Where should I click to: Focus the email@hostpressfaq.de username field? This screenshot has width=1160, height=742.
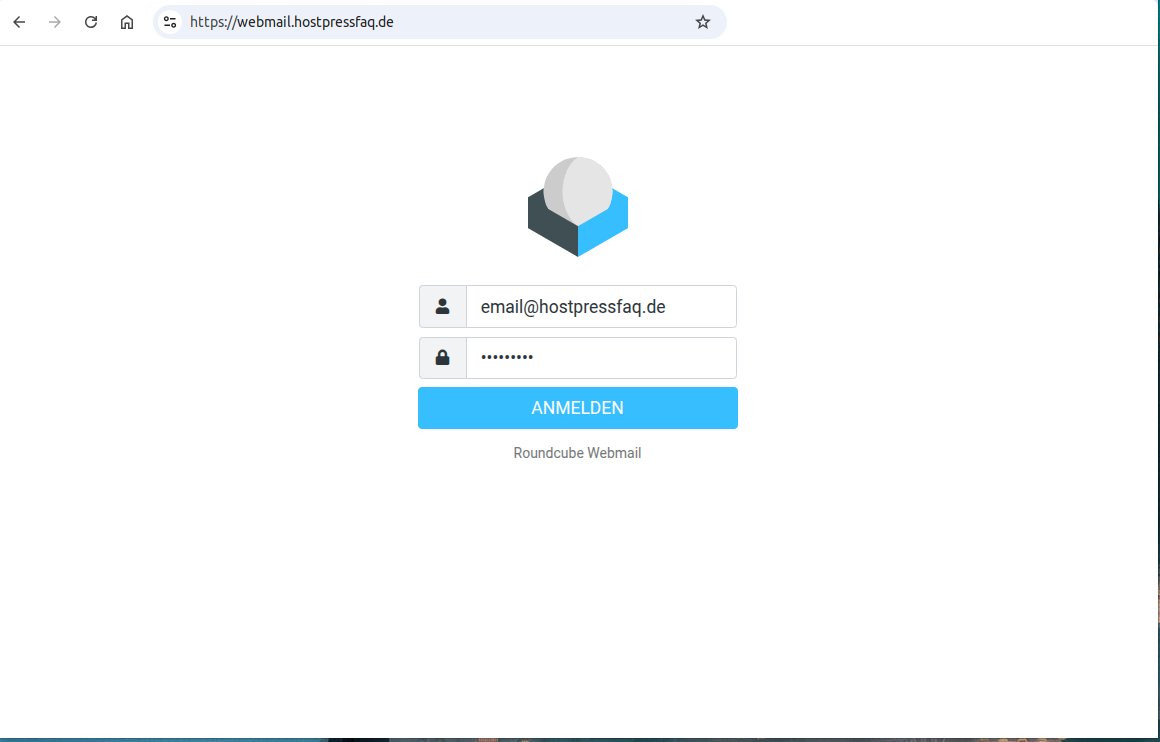(x=601, y=306)
